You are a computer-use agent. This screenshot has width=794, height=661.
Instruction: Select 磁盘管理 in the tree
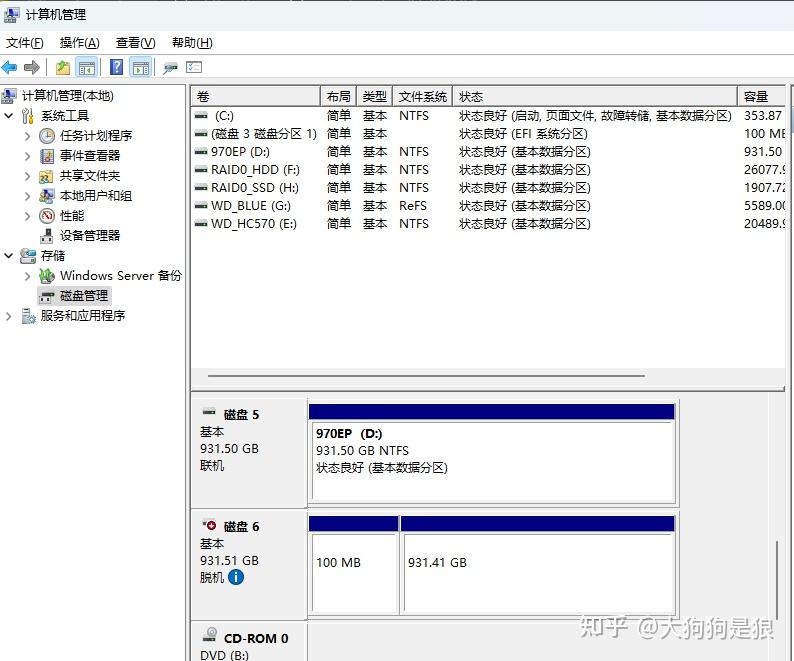click(74, 296)
